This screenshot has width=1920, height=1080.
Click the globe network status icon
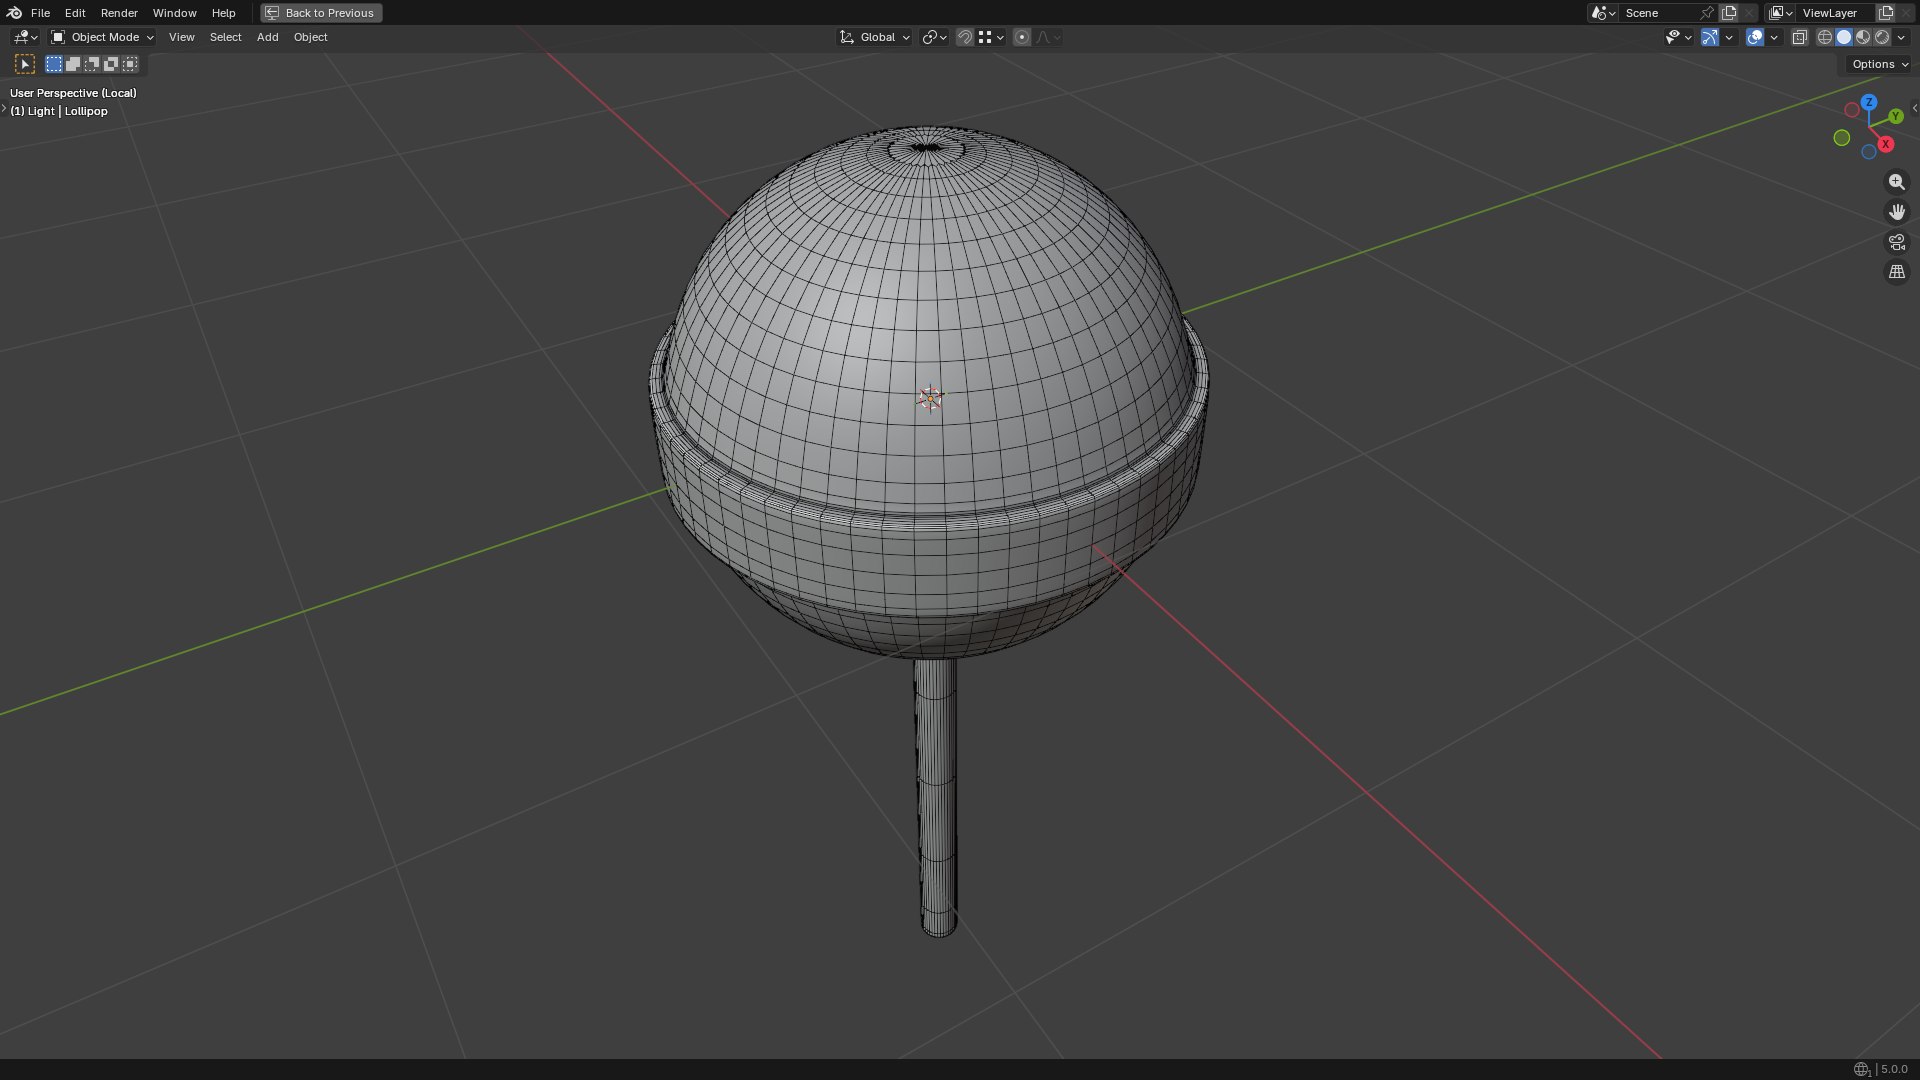tap(1862, 1069)
